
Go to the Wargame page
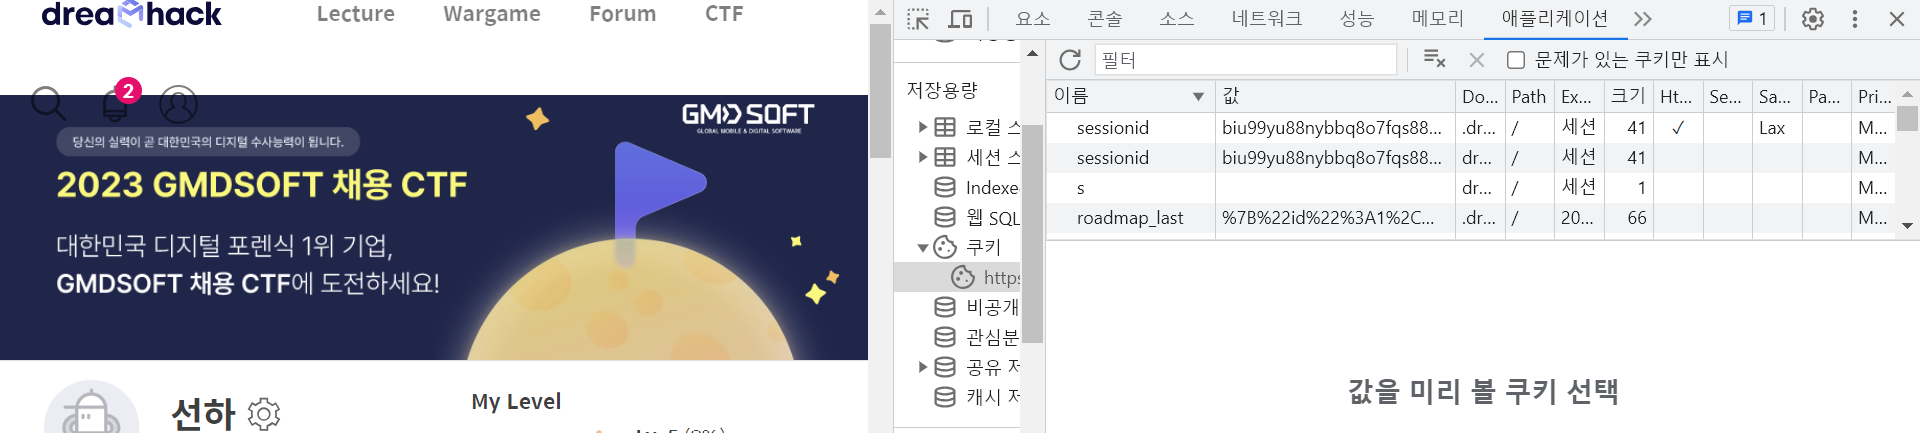pos(492,14)
